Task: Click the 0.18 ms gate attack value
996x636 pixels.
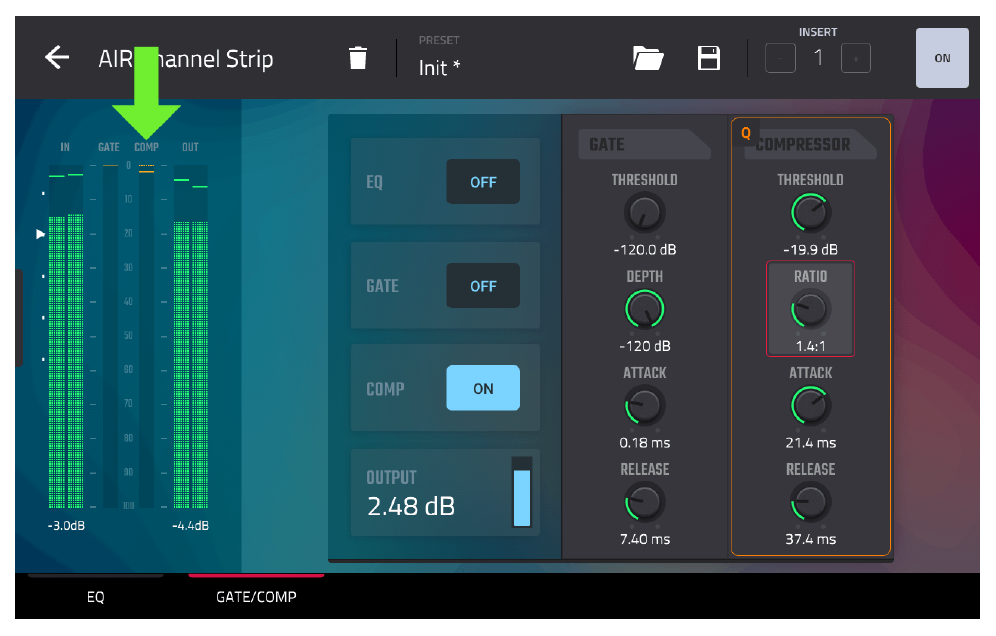Action: (645, 443)
